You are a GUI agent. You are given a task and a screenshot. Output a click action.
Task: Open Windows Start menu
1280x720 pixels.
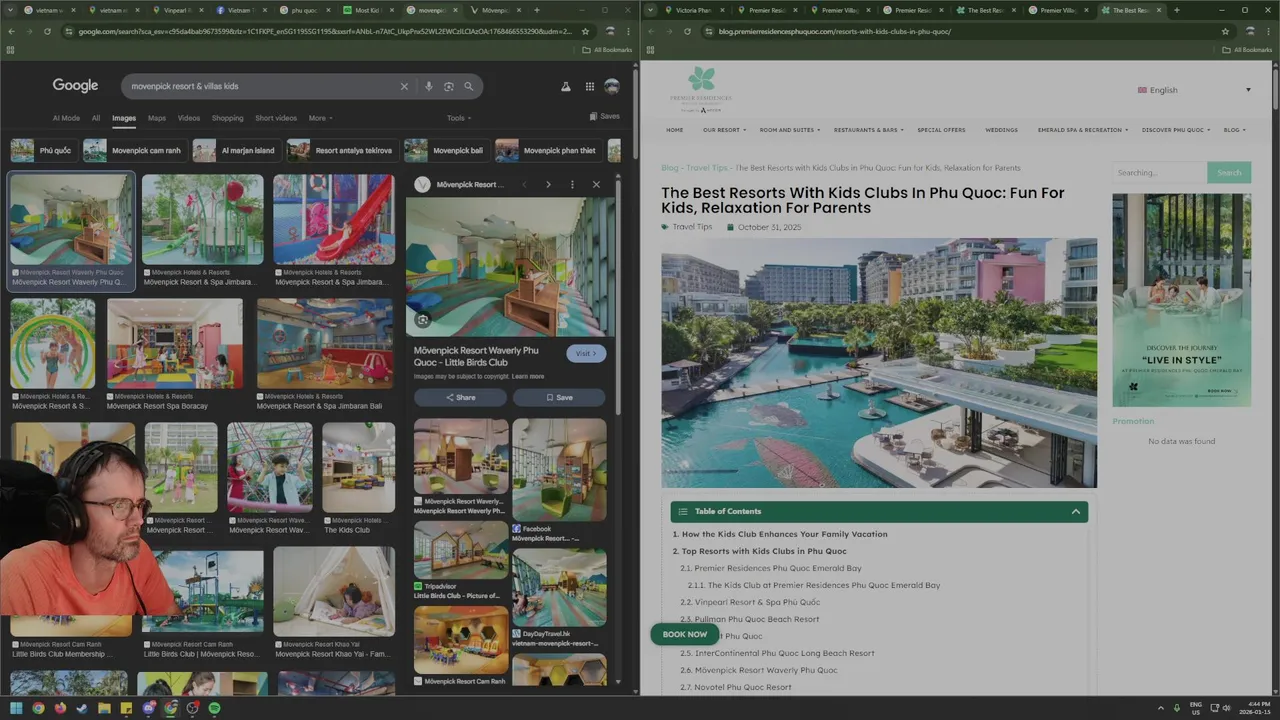16,708
